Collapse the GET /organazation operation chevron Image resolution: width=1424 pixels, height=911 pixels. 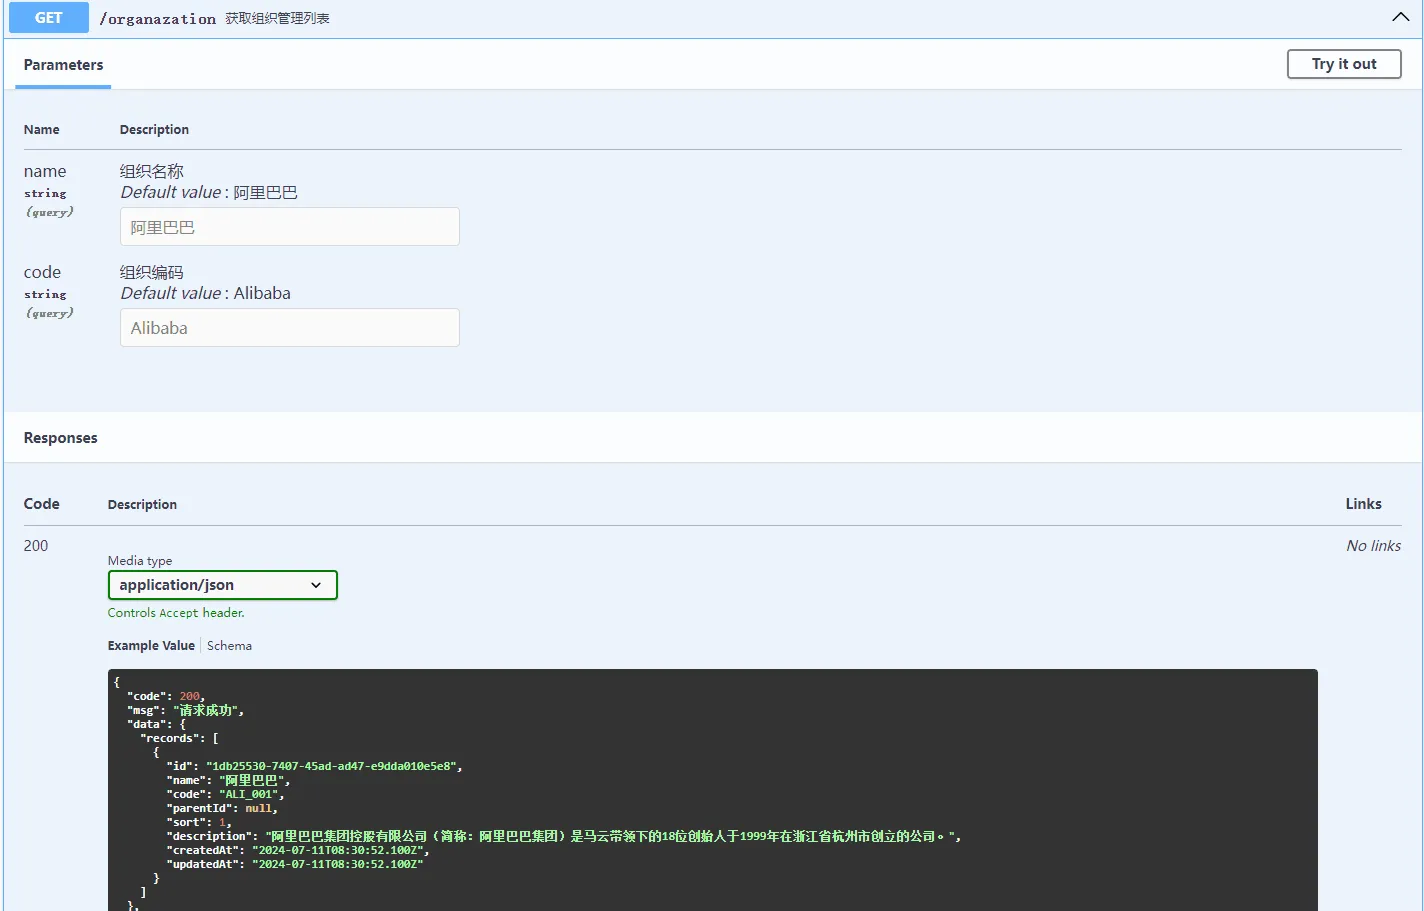[x=1400, y=17]
